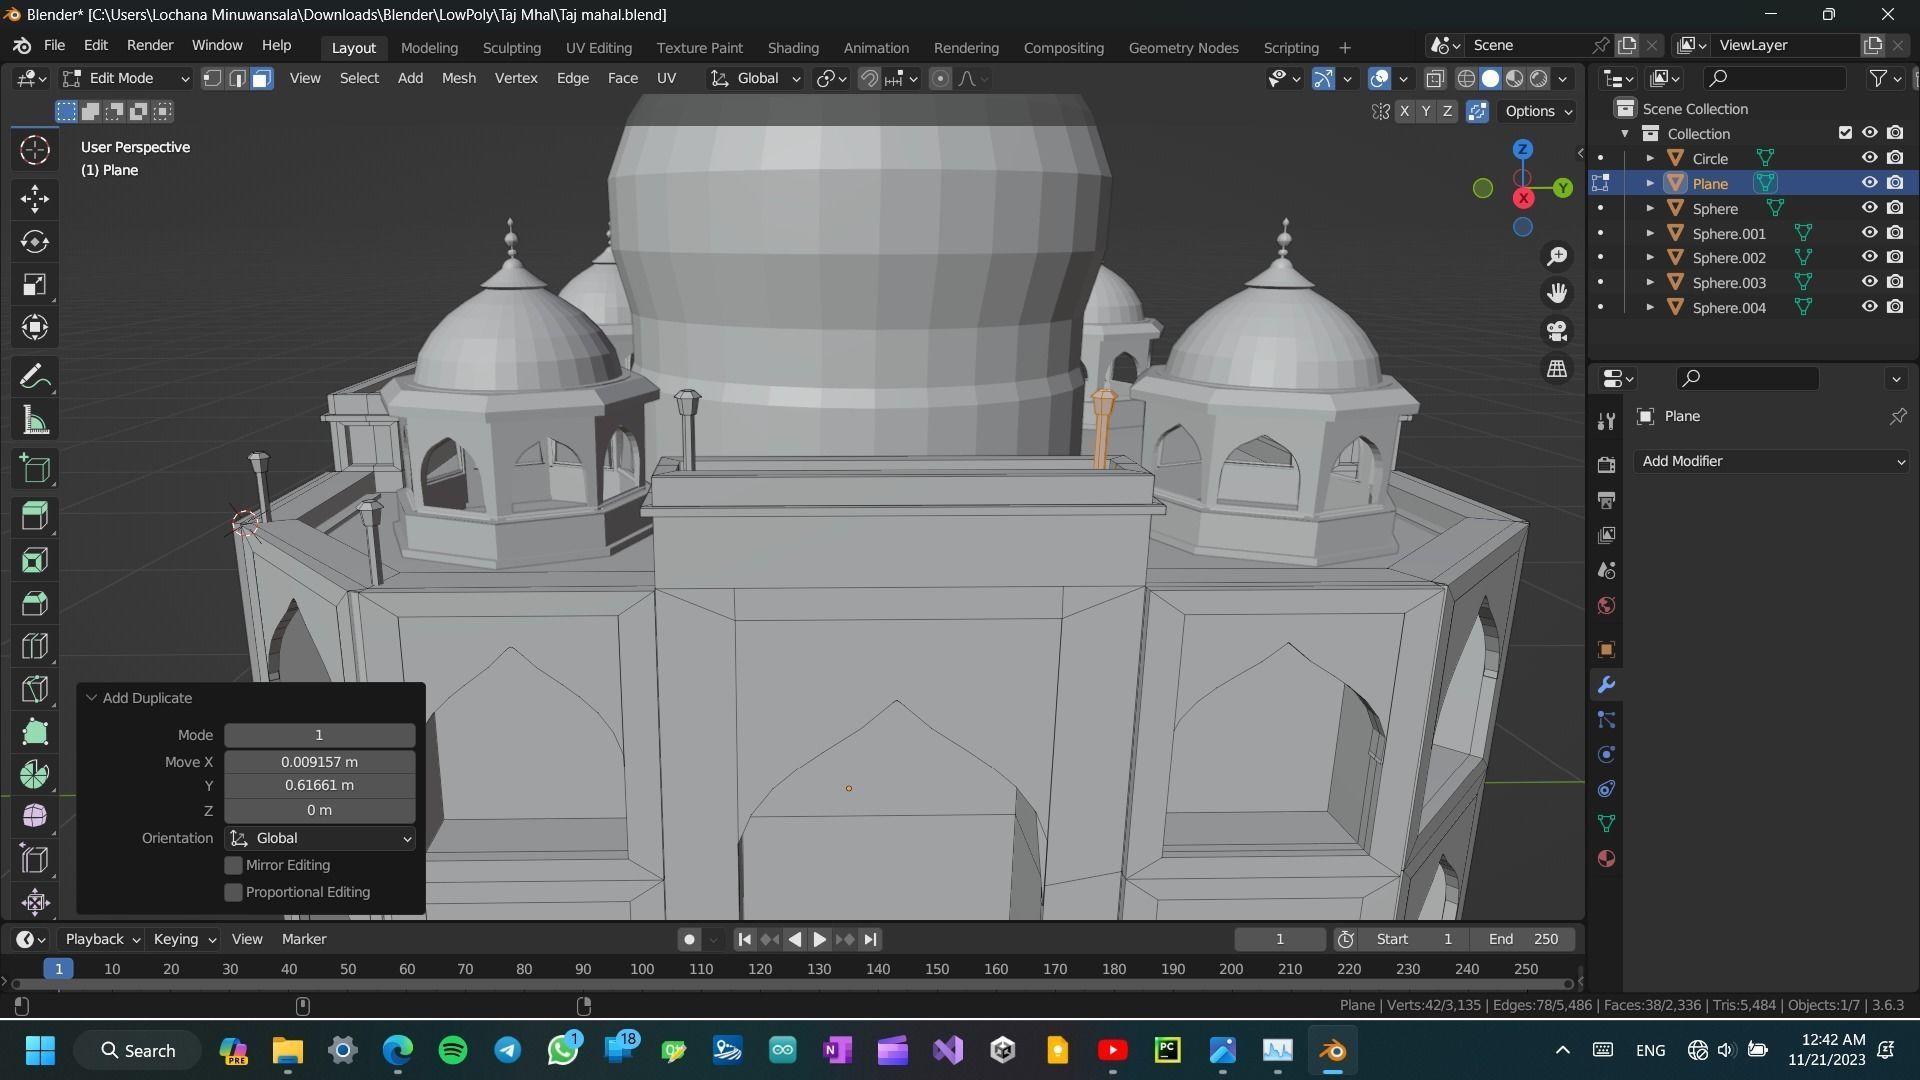Switch to edge select mode
The height and width of the screenshot is (1080, 1920).
[237, 78]
